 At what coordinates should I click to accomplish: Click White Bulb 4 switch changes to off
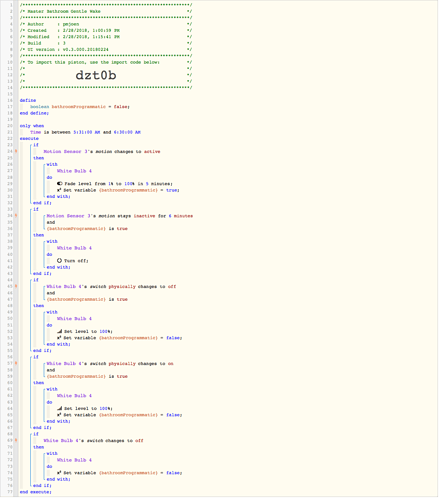click(x=93, y=441)
